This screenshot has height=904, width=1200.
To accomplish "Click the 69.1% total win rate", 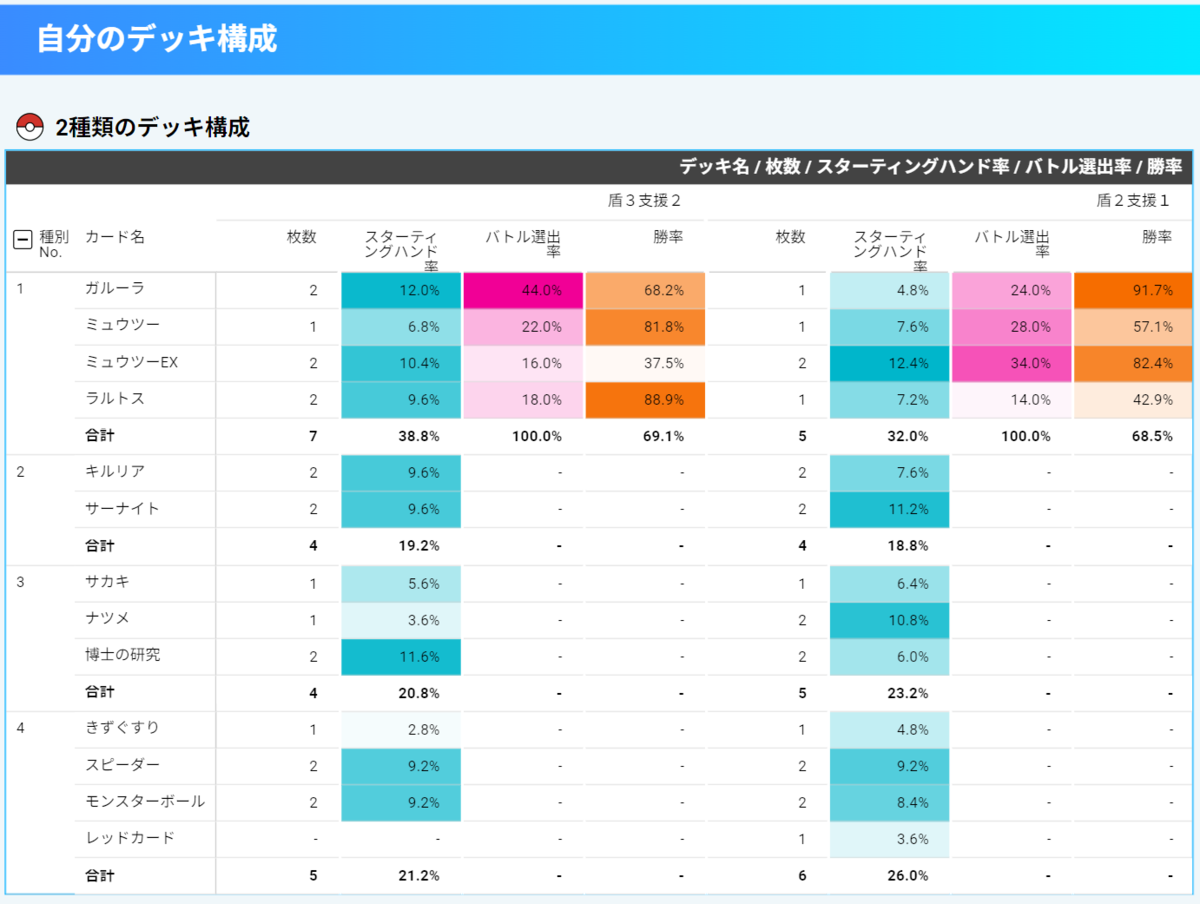I will click(x=665, y=437).
